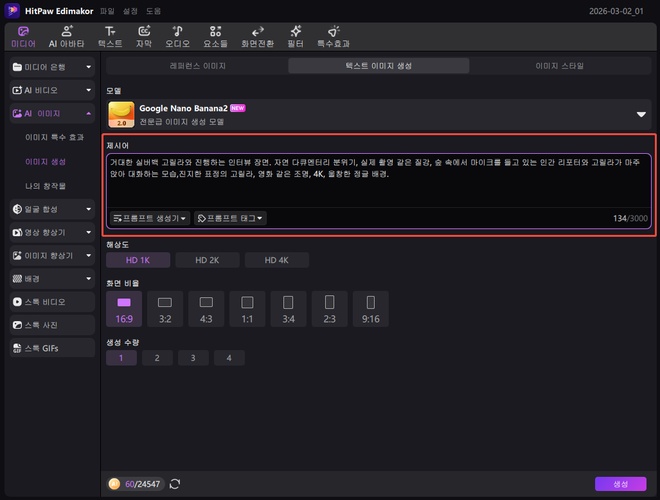Collapse the AI 이미지 section
660x500 pixels.
[52, 113]
